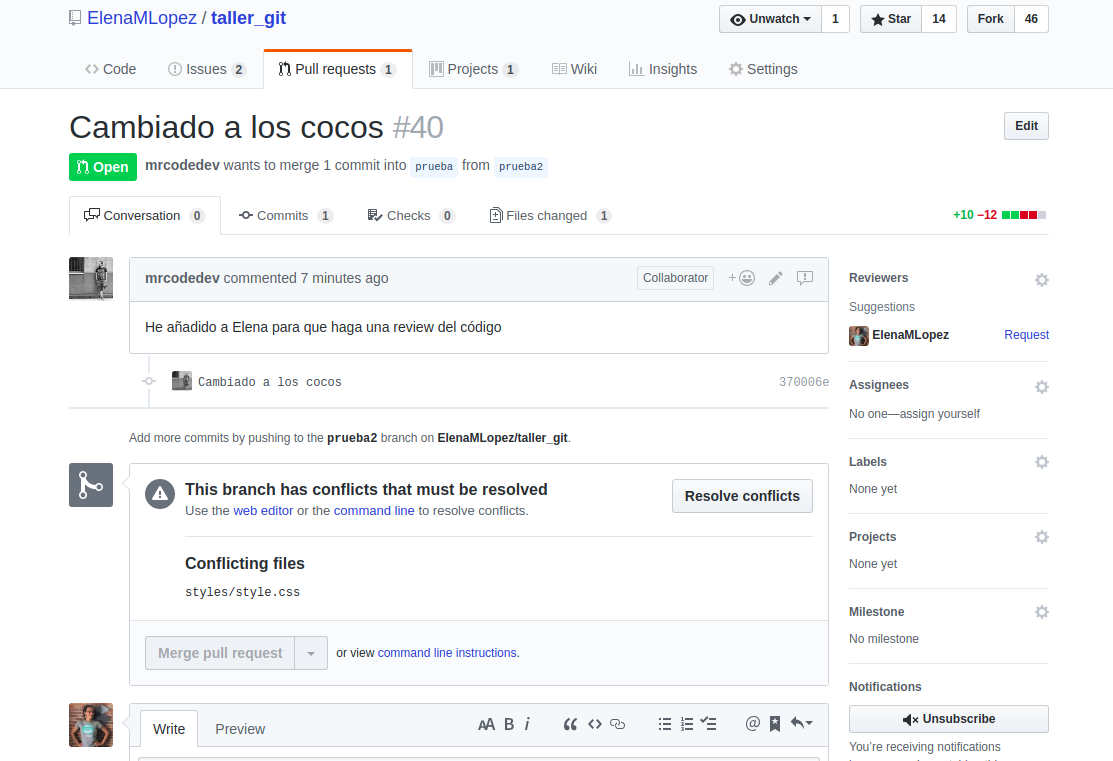Unsubscribe from notifications

[x=948, y=719]
